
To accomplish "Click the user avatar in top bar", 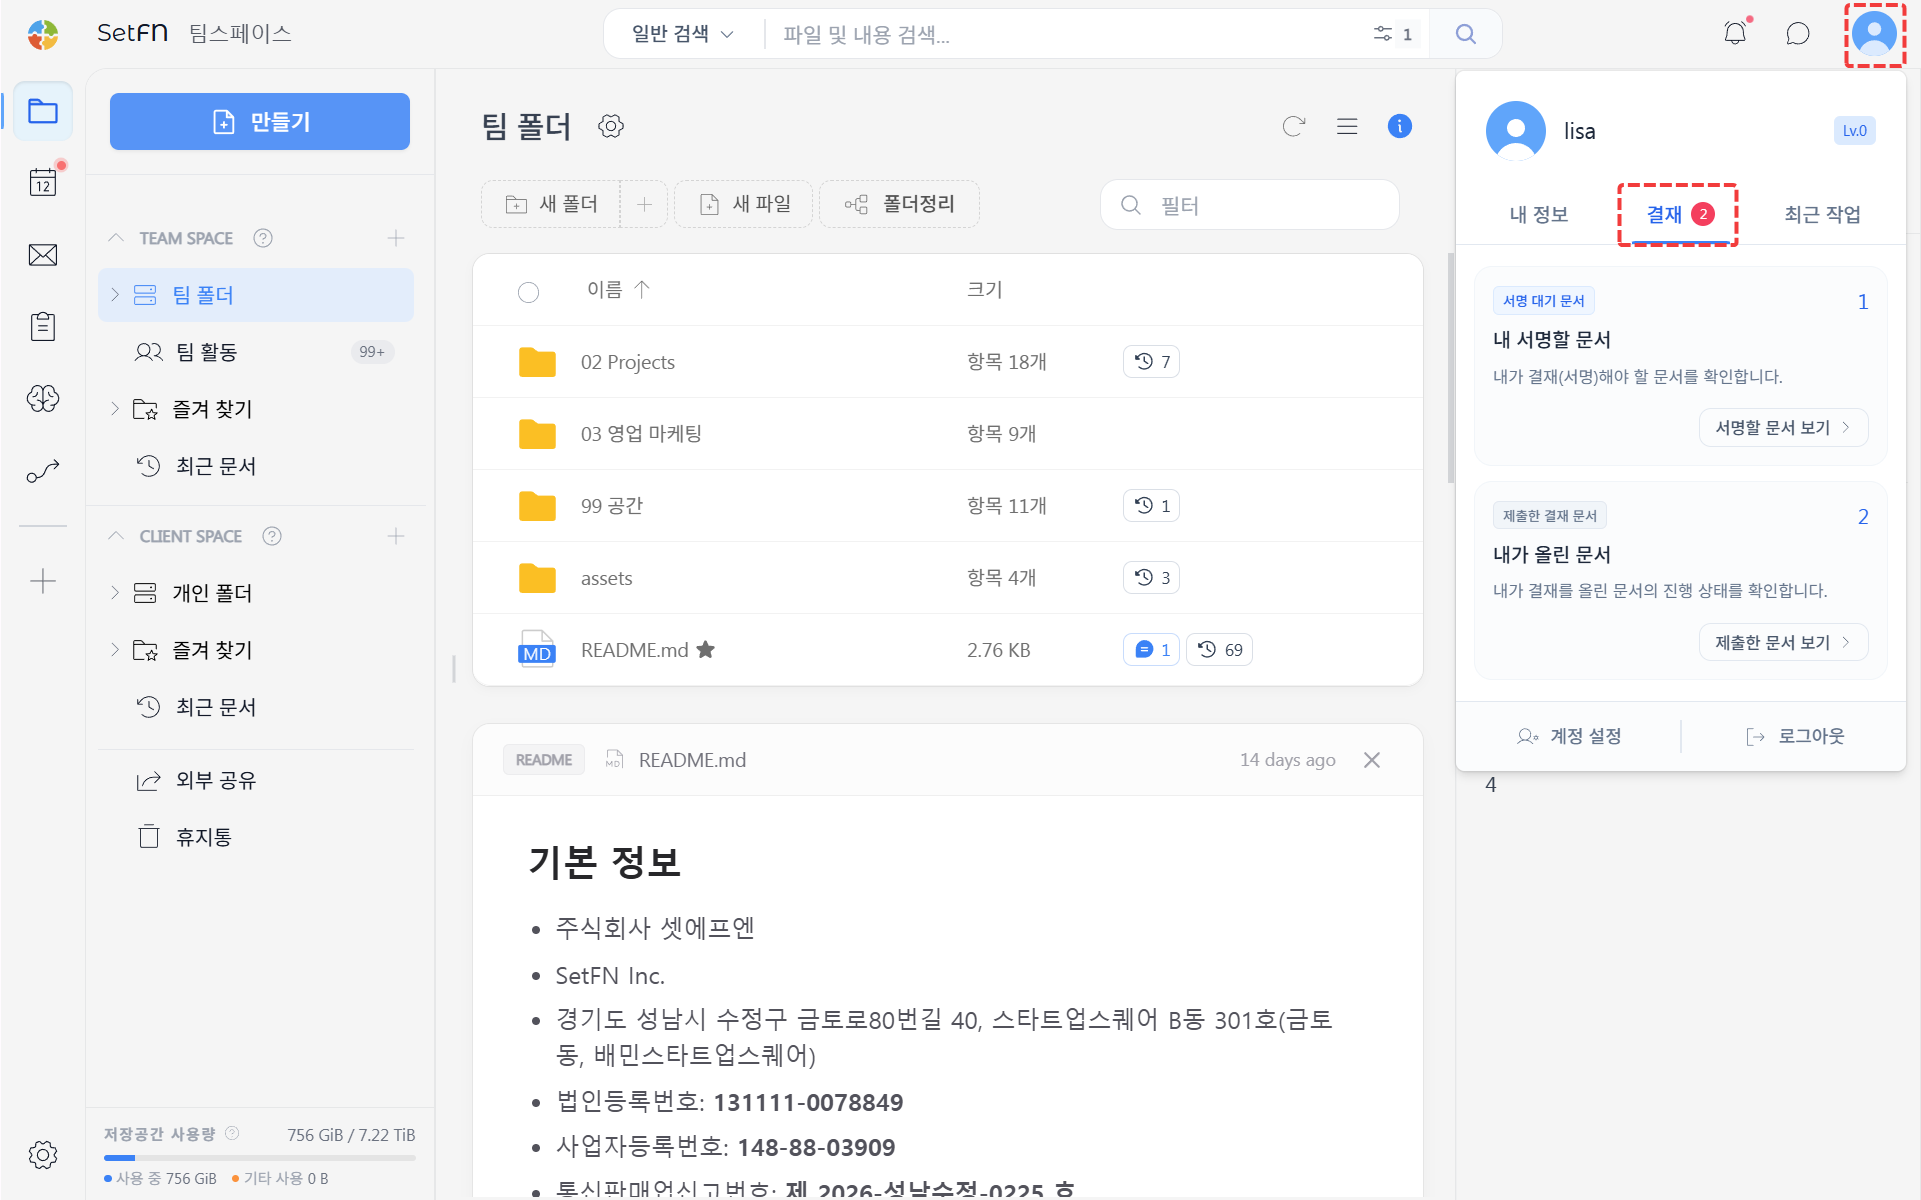I will (1875, 34).
